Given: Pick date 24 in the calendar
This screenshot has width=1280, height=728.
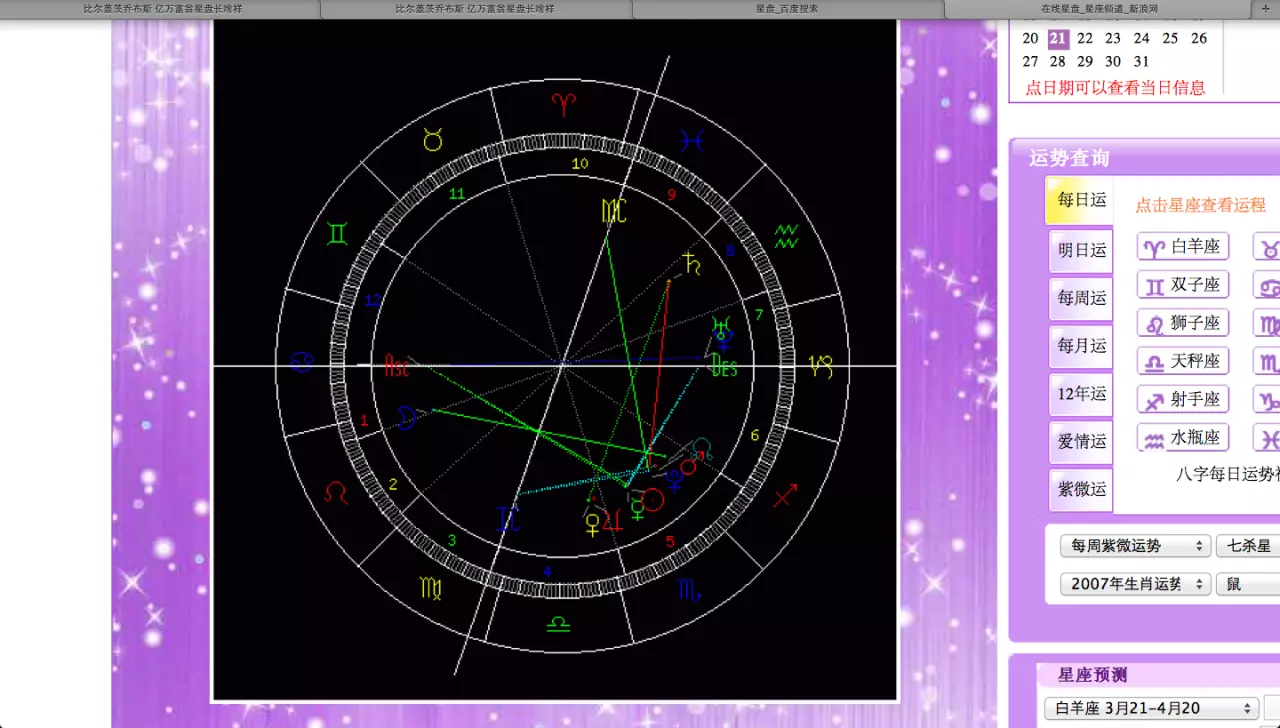Looking at the screenshot, I should point(1142,38).
